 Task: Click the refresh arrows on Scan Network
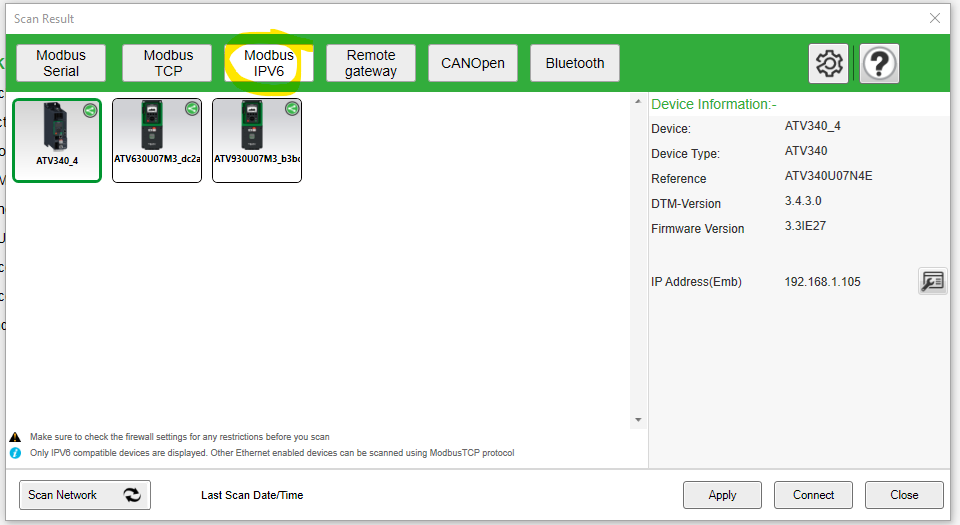click(x=132, y=494)
